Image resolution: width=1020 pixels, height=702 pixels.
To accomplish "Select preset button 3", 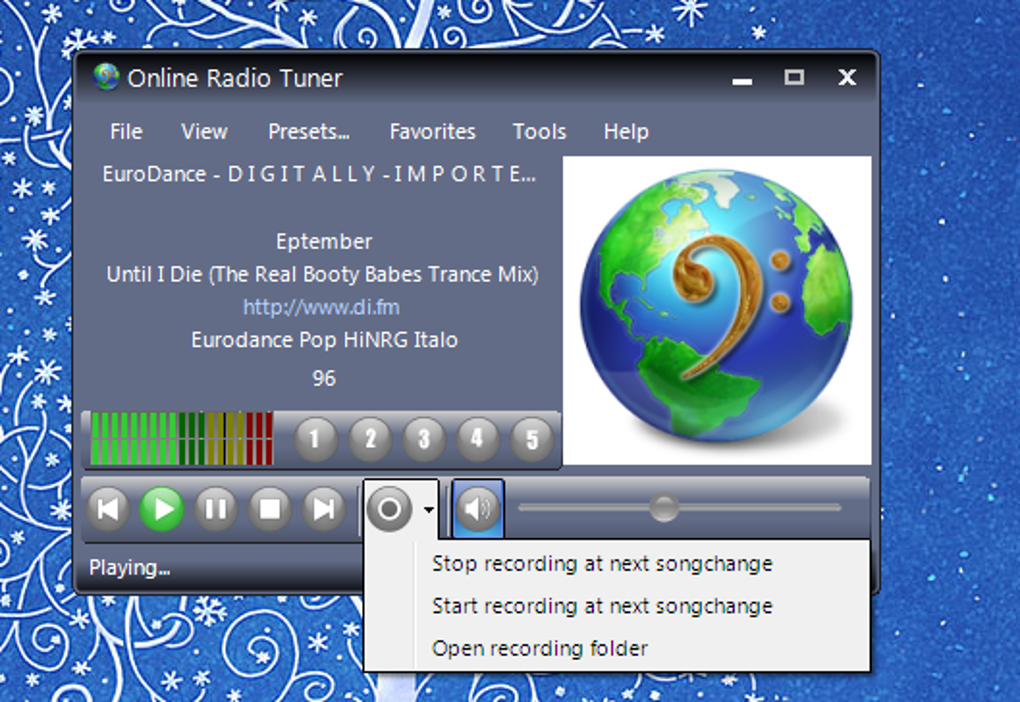I will pyautogui.click(x=424, y=439).
